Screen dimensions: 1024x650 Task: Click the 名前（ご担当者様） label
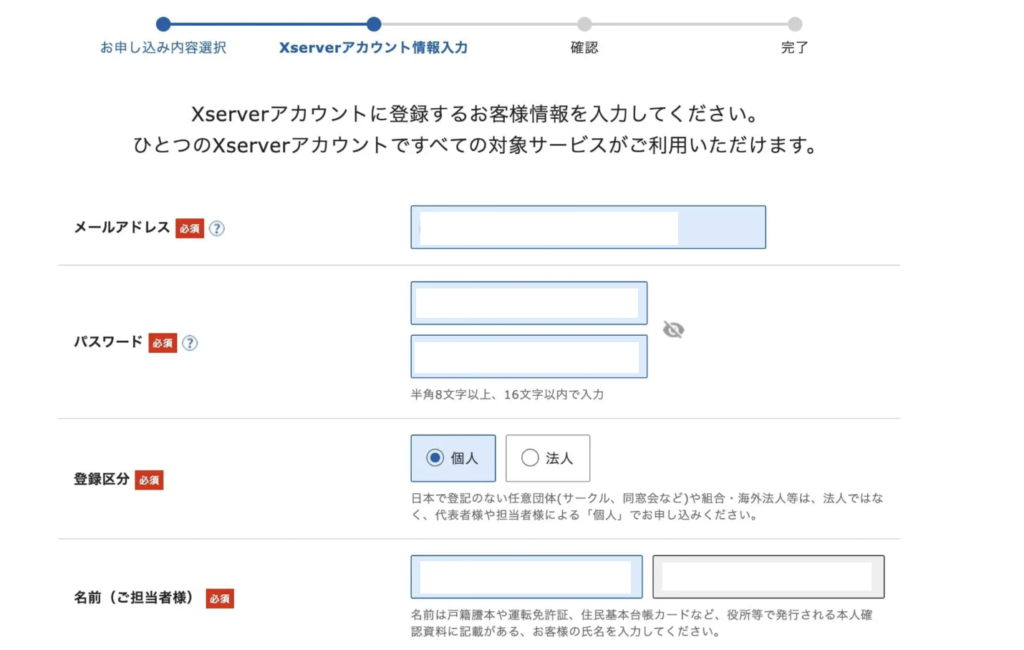134,598
